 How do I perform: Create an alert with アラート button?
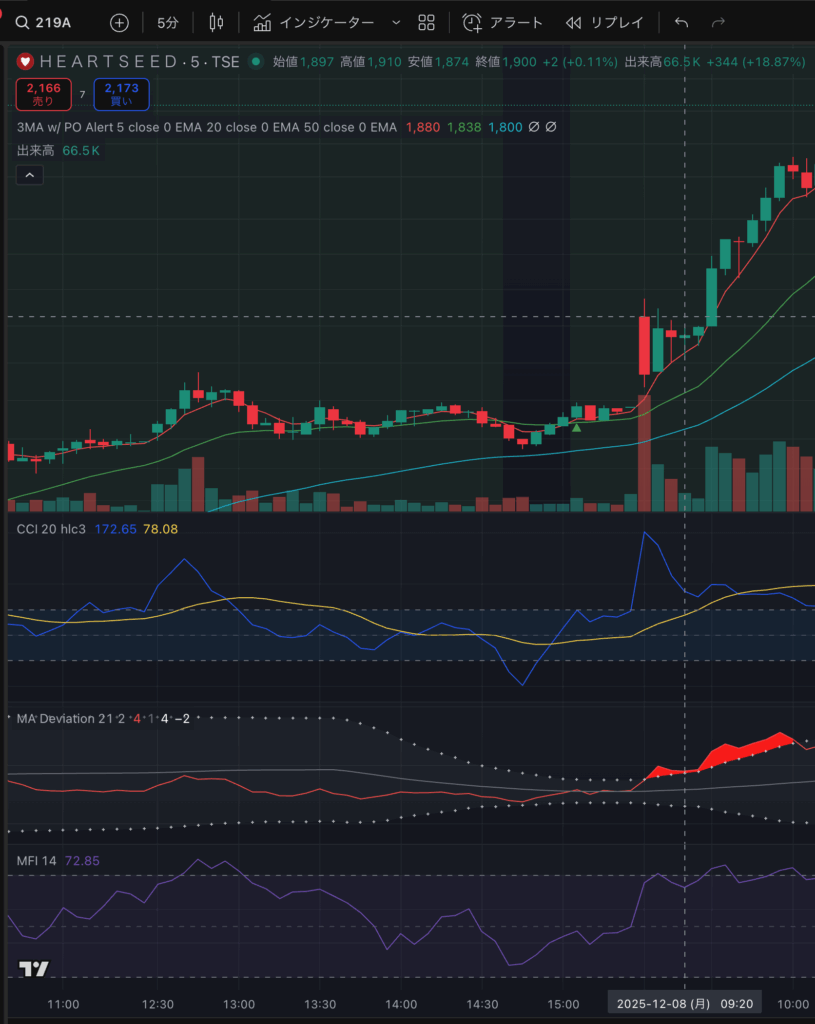point(503,22)
